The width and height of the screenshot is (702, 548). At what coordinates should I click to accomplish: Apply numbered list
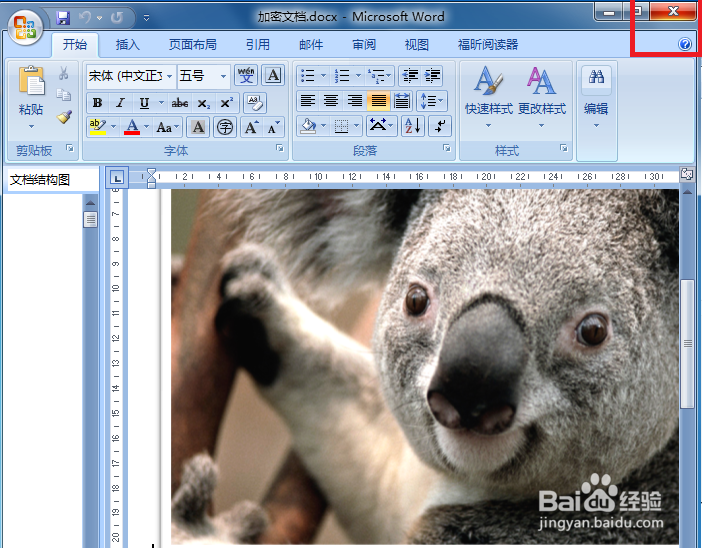[x=342, y=75]
